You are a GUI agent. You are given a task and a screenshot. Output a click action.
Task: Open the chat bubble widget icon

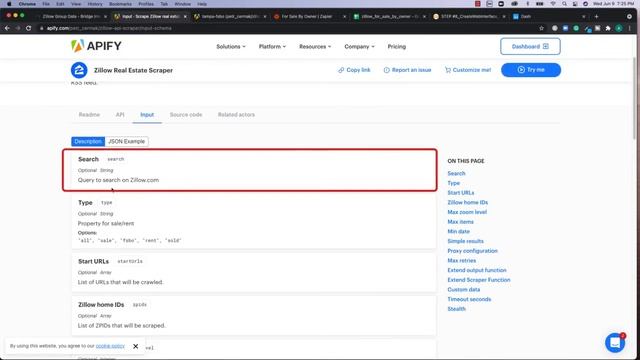tap(615, 342)
